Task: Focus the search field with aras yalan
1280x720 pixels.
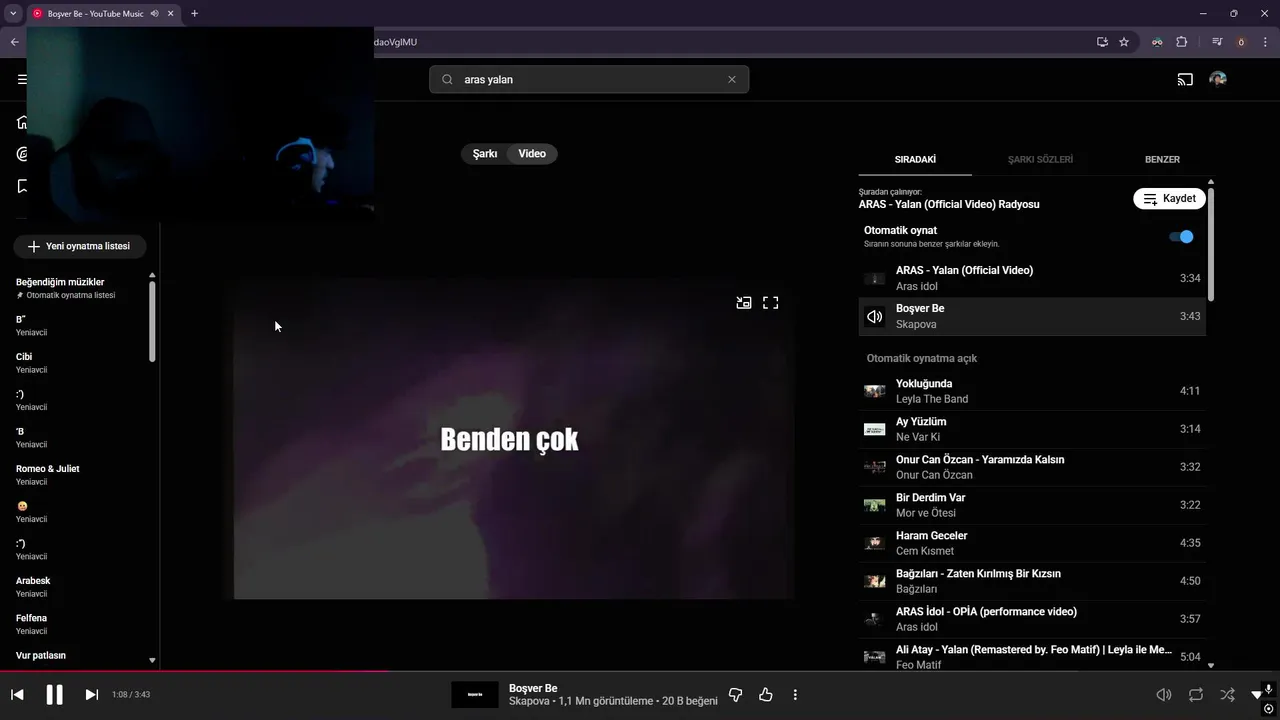Action: pos(590,79)
